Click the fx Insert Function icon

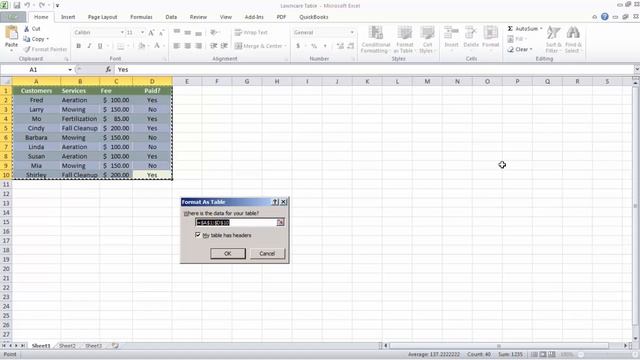108,70
